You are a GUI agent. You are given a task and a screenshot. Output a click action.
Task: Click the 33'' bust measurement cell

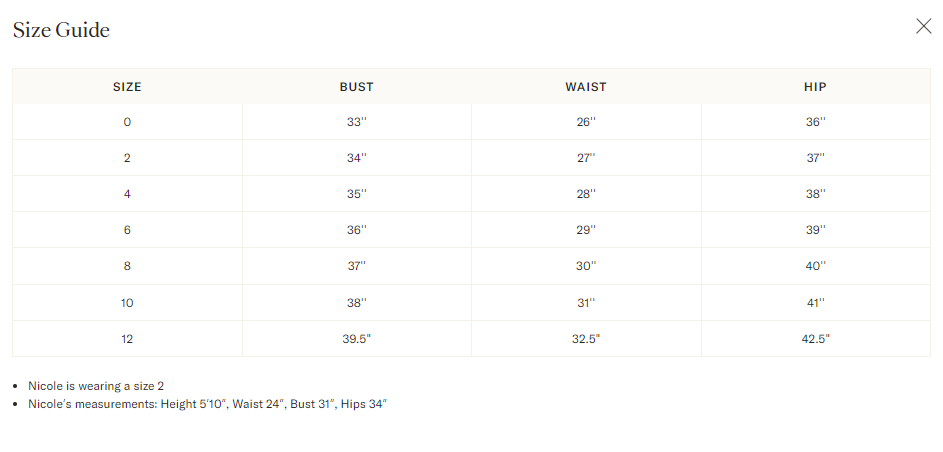tap(356, 122)
